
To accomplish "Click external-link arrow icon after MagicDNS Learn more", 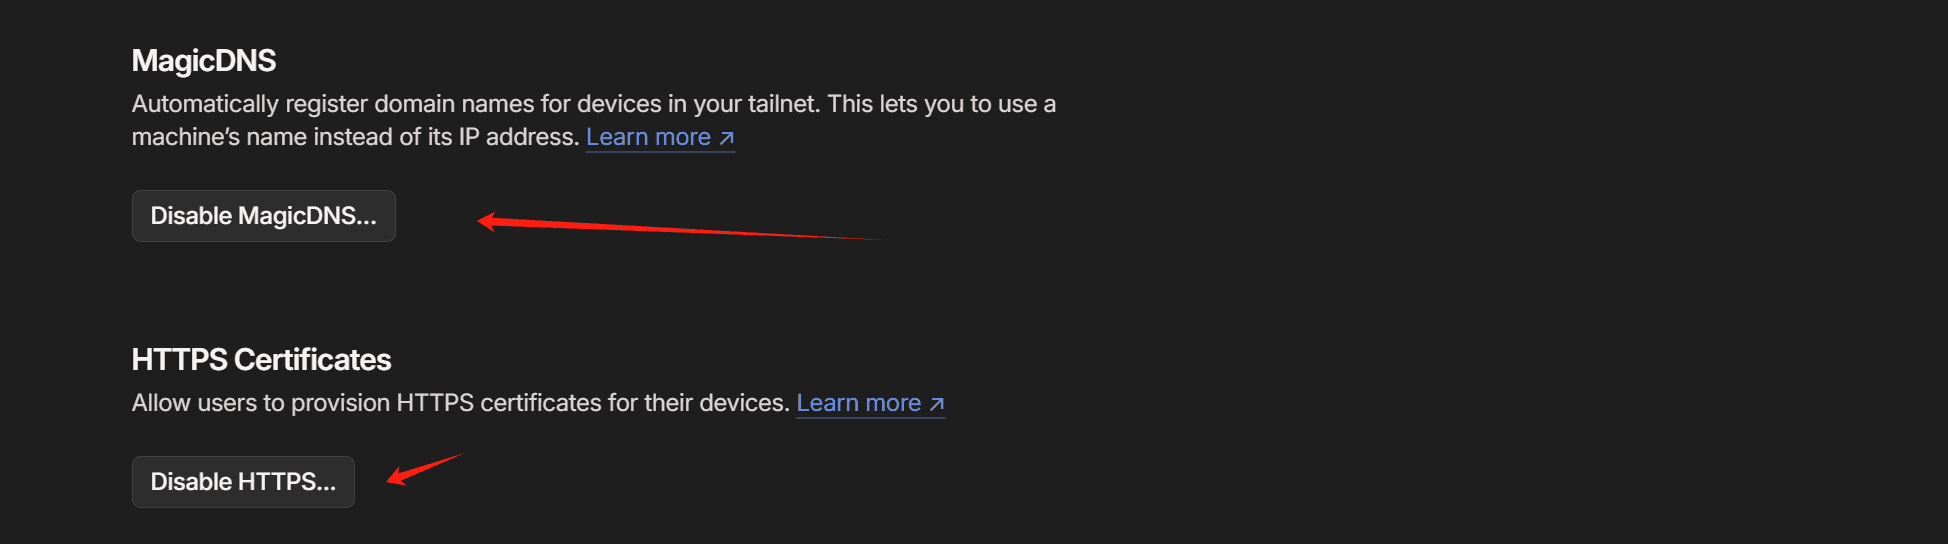I will coord(727,138).
